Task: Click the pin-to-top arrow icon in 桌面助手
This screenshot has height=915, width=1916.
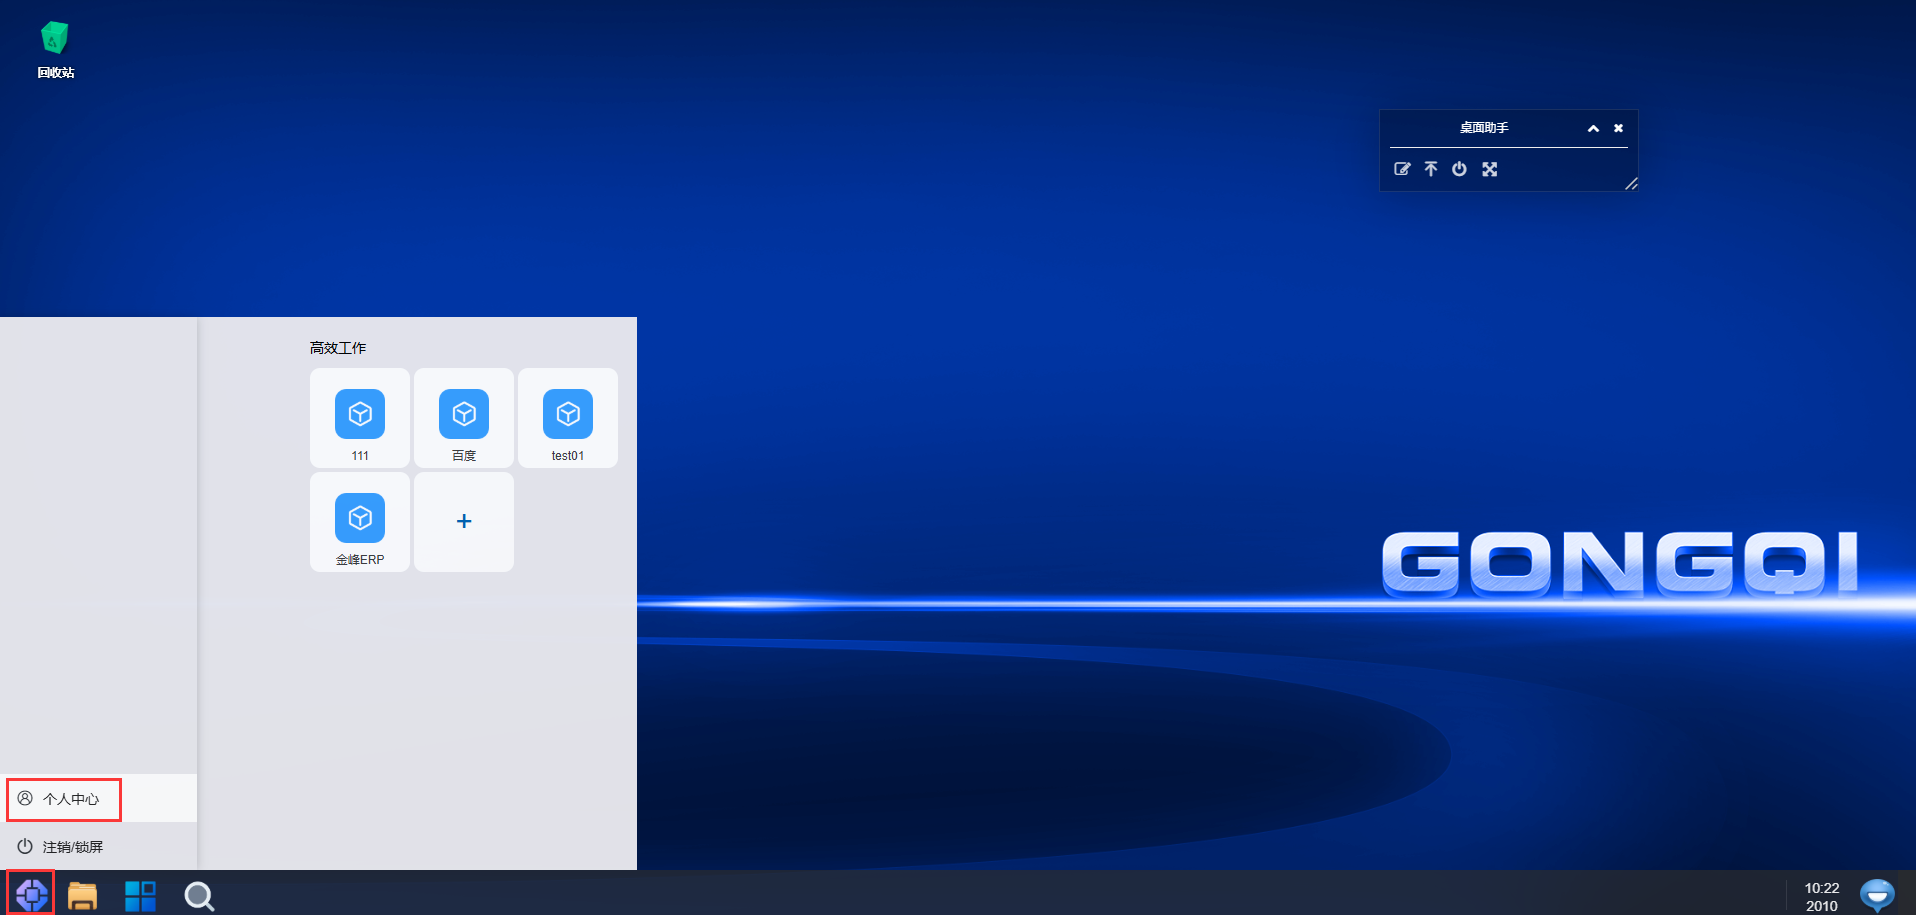Action: tap(1431, 169)
